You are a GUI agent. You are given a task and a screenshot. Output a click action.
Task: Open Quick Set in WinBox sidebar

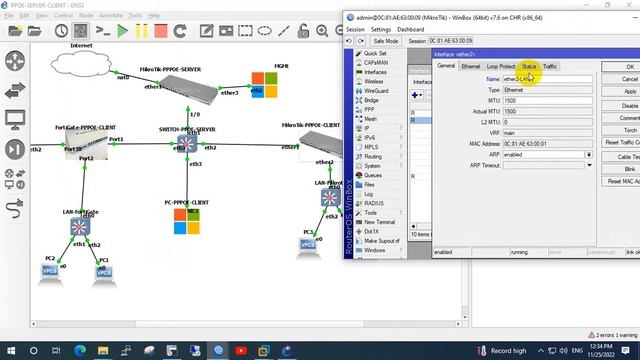point(375,53)
